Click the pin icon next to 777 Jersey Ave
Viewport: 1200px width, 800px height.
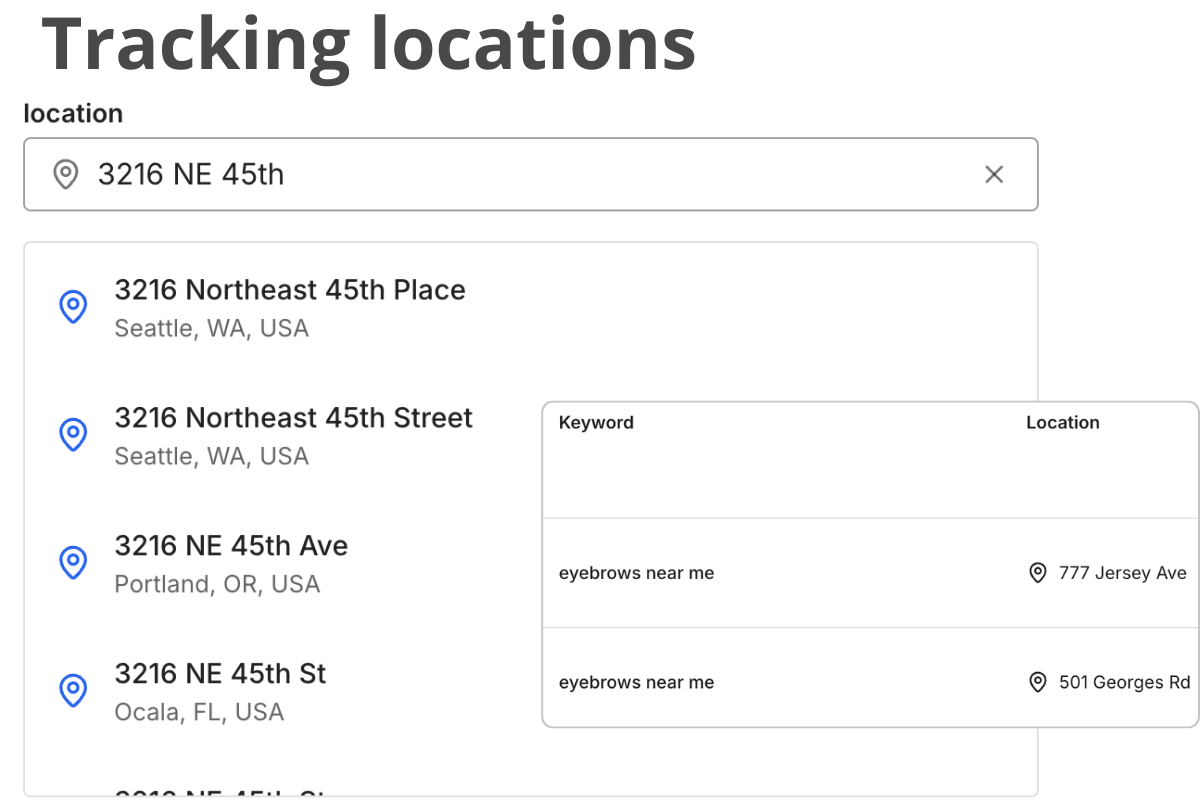[x=1037, y=572]
